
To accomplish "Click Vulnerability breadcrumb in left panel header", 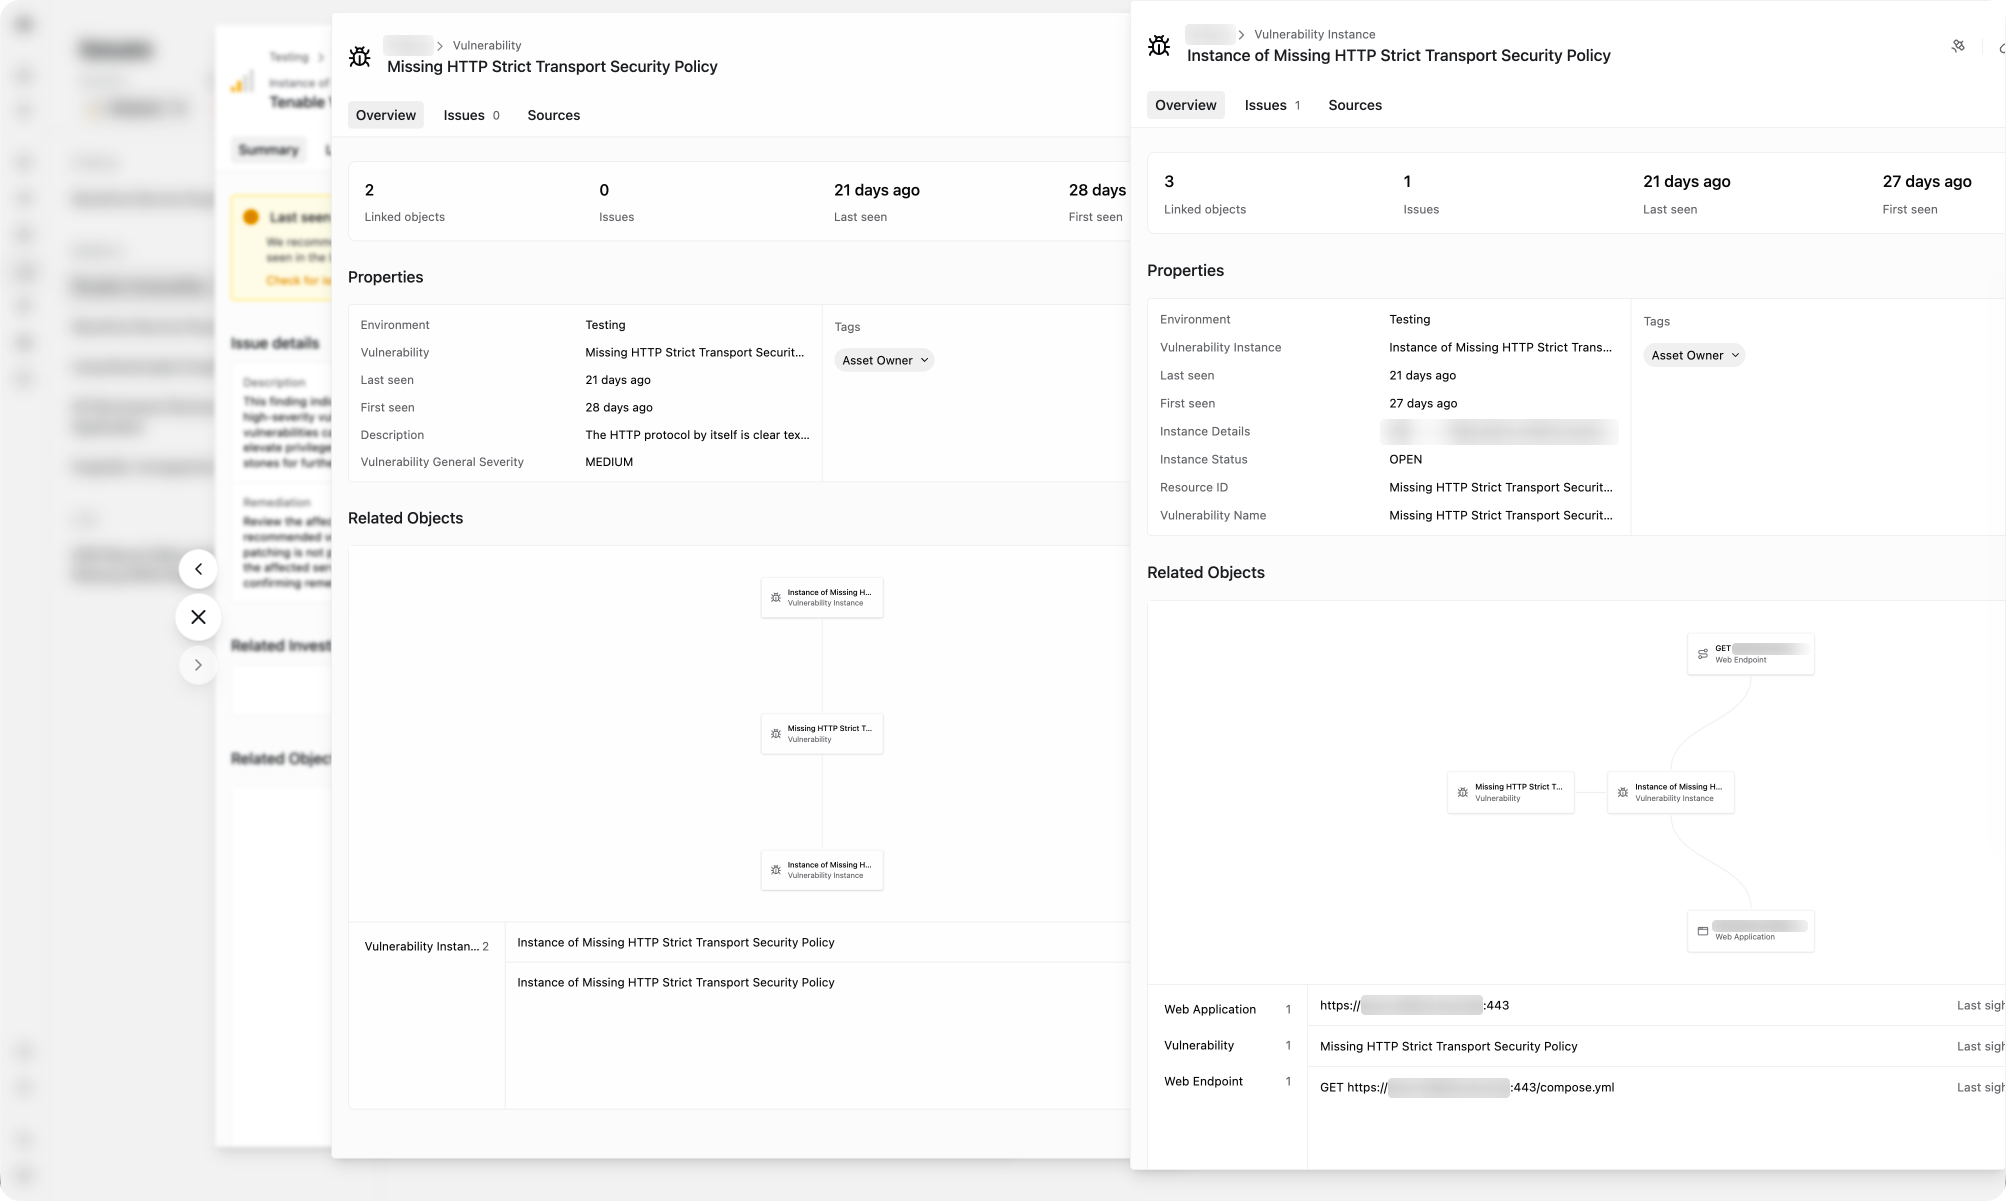I will pyautogui.click(x=486, y=45).
